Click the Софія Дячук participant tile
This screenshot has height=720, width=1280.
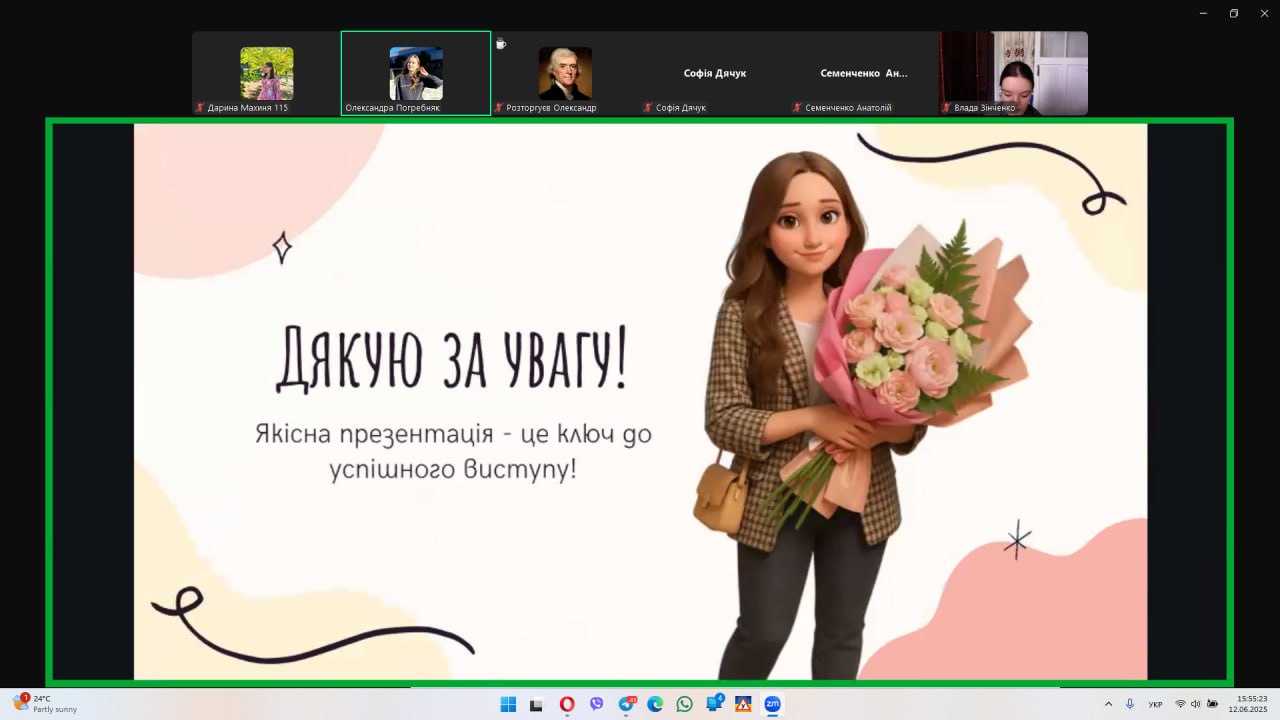tap(714, 73)
